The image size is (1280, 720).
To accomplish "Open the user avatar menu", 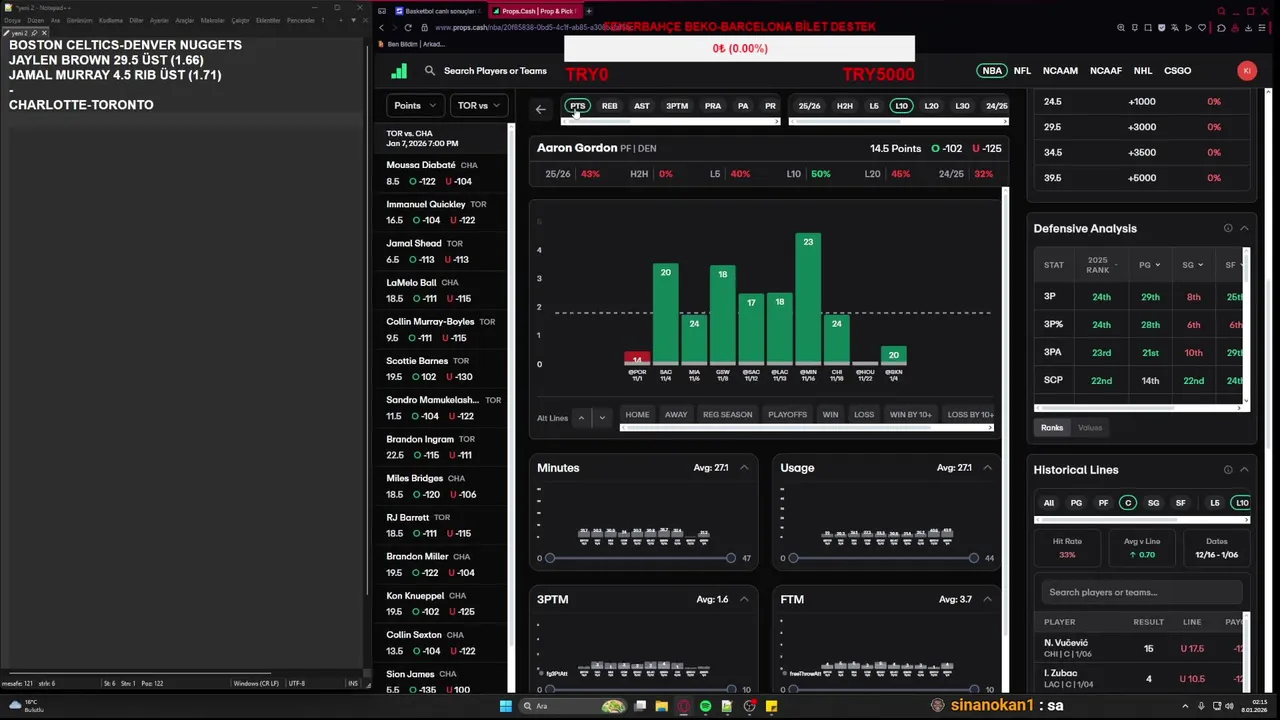I will coord(1246,71).
